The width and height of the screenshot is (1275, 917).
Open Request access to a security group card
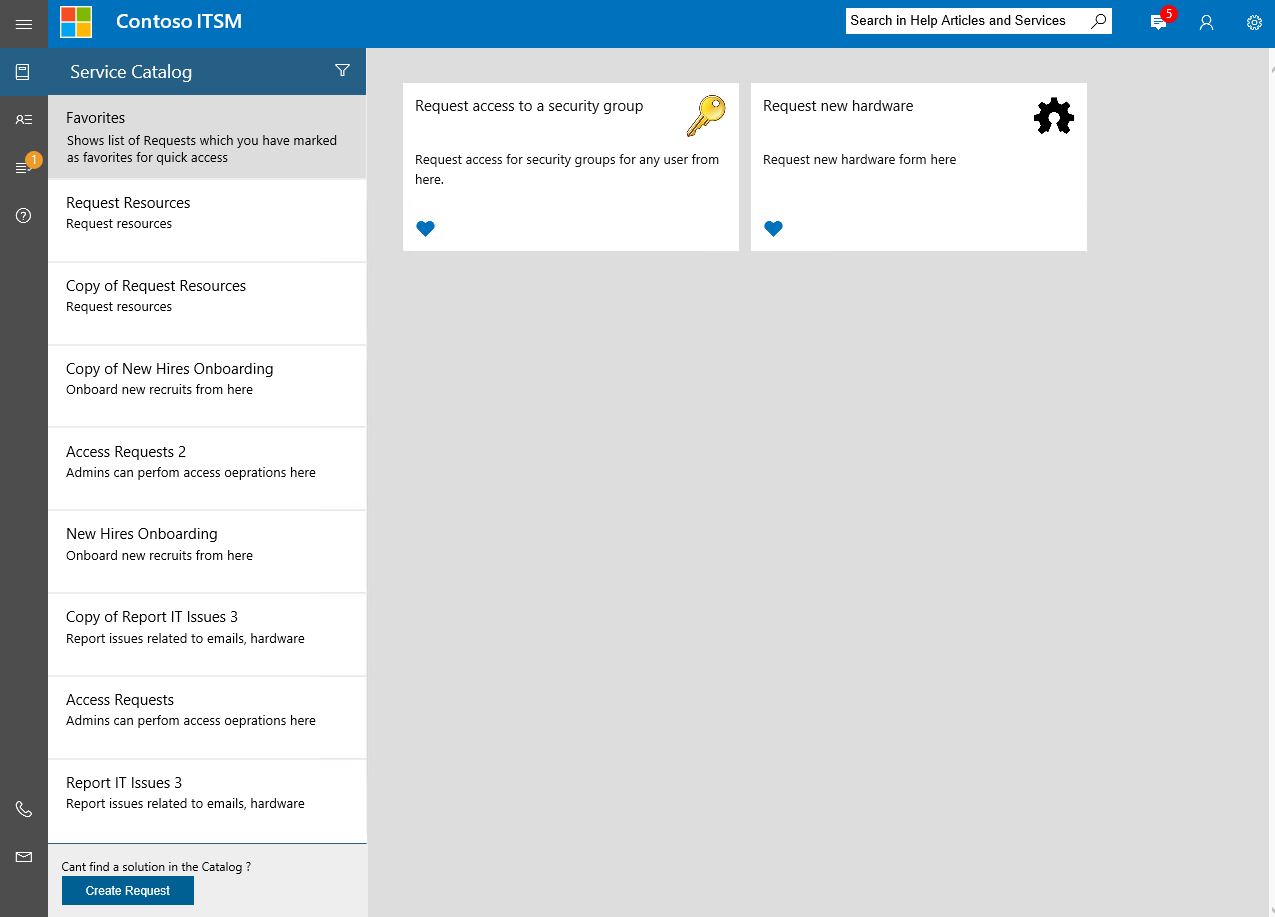click(x=571, y=167)
